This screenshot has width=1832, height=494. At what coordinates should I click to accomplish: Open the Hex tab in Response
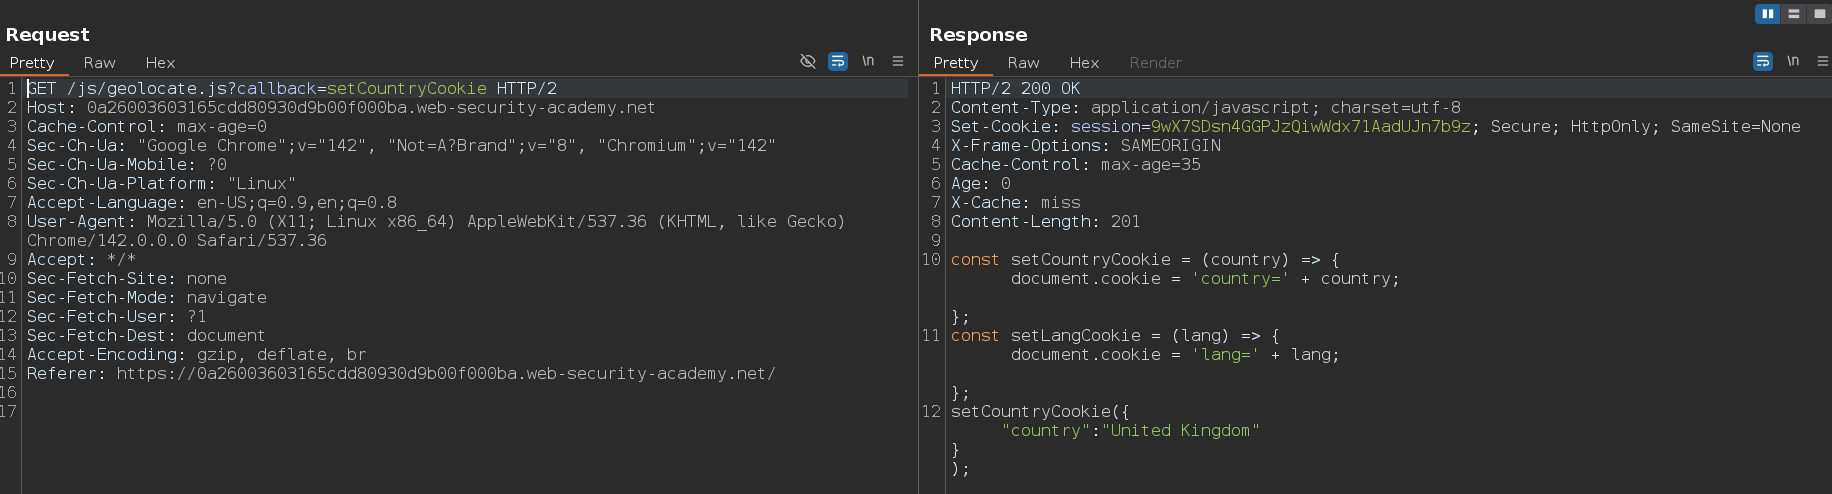[x=1084, y=63]
